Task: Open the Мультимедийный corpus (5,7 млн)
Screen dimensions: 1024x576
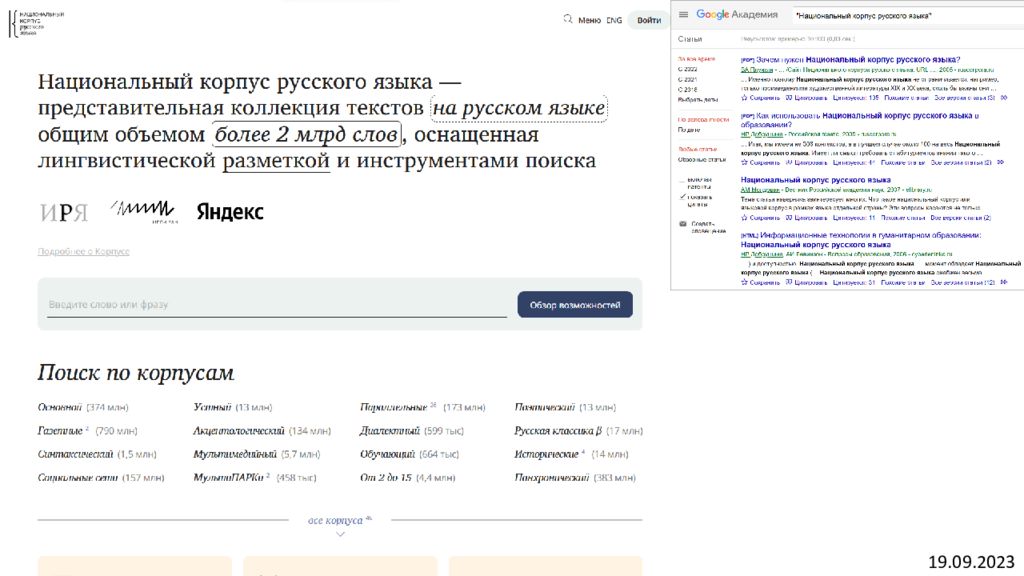Action: click(x=257, y=454)
